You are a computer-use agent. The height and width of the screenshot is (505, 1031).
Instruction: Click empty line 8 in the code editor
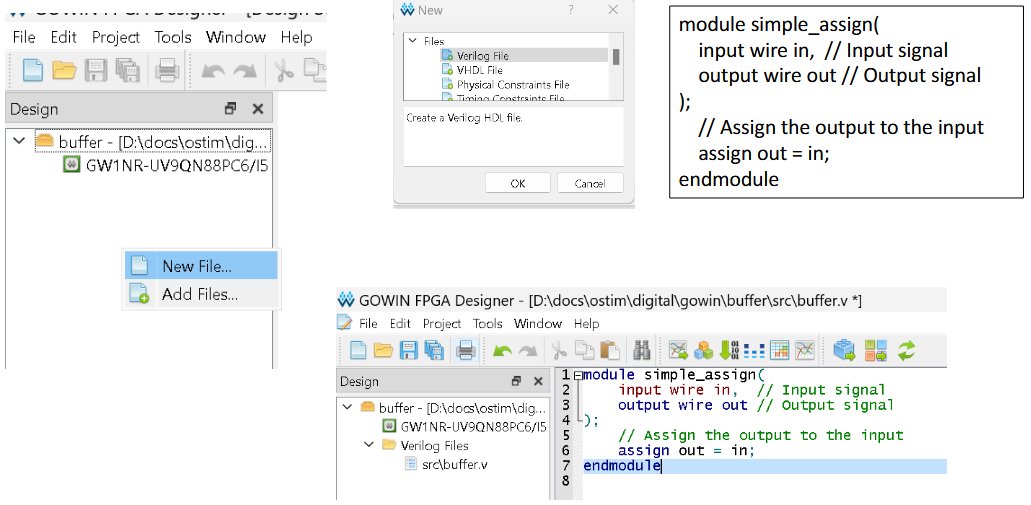point(765,481)
